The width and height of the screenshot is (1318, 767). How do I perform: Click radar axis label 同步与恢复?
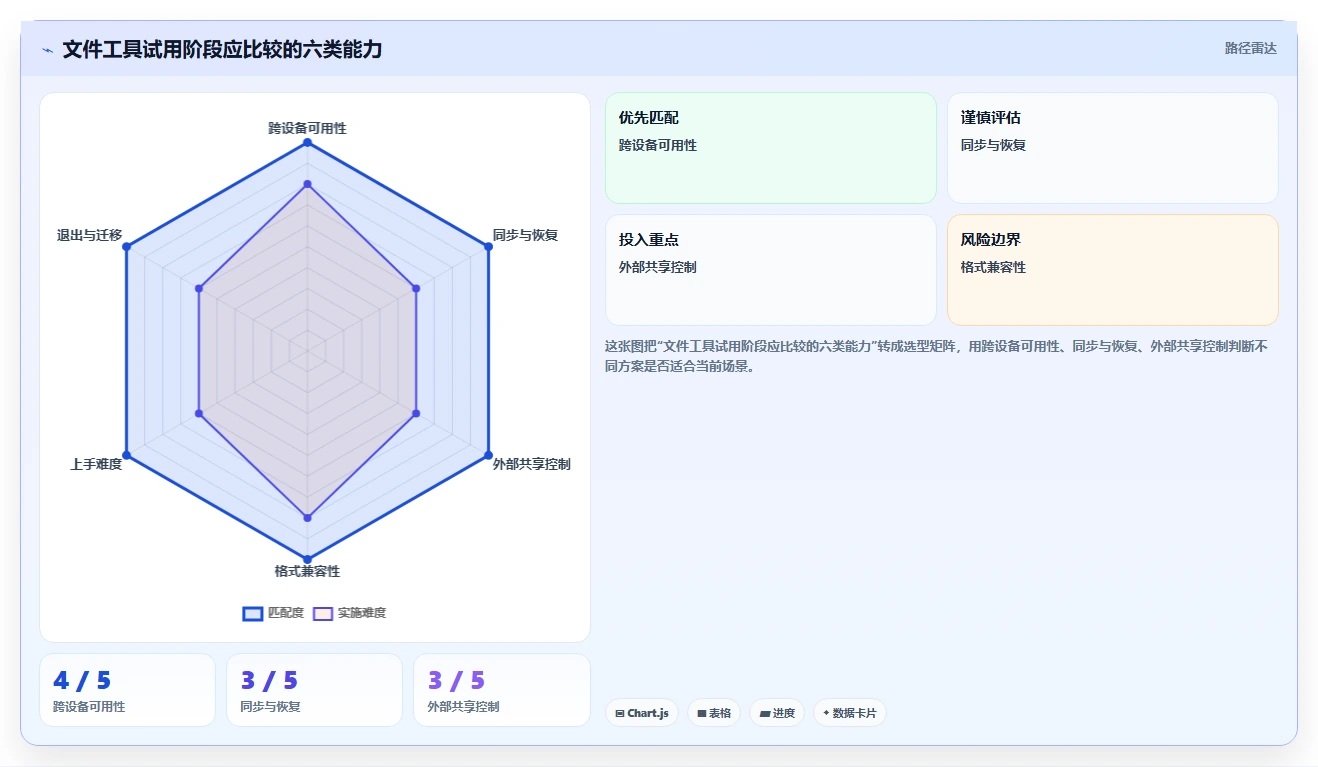525,235
